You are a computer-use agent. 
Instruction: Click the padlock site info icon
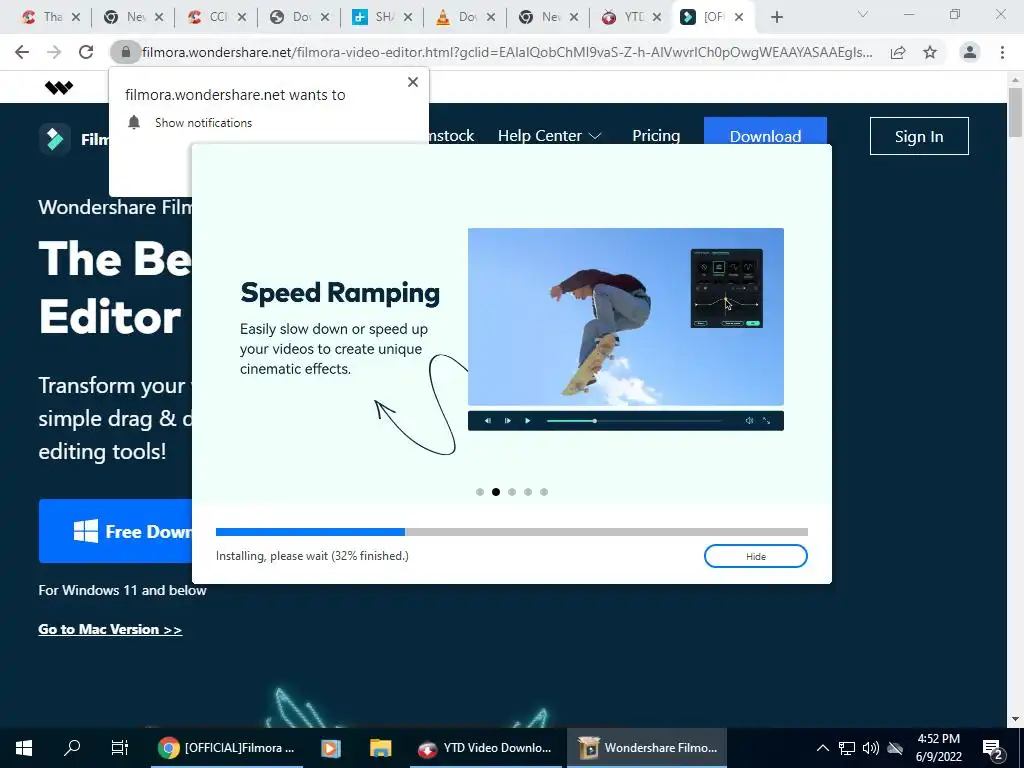point(125,52)
